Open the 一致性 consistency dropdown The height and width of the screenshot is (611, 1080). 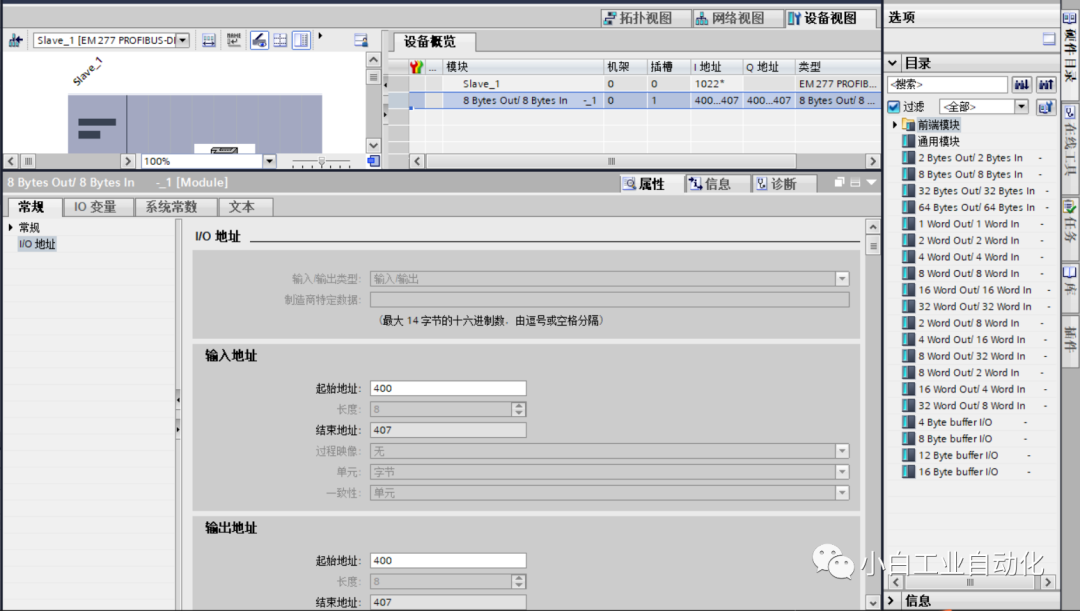tap(842, 493)
